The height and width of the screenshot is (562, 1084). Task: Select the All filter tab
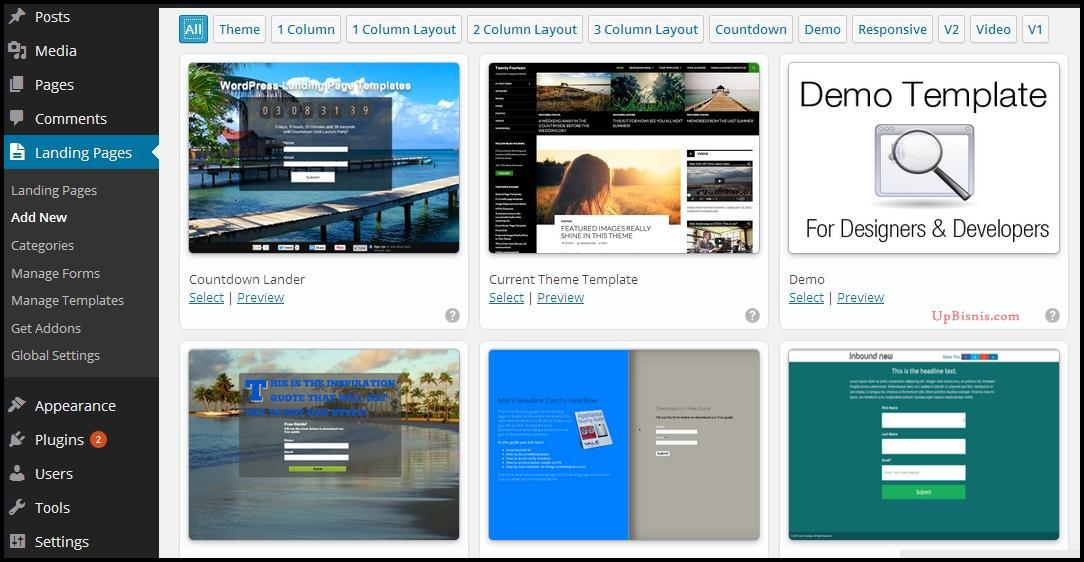(193, 29)
